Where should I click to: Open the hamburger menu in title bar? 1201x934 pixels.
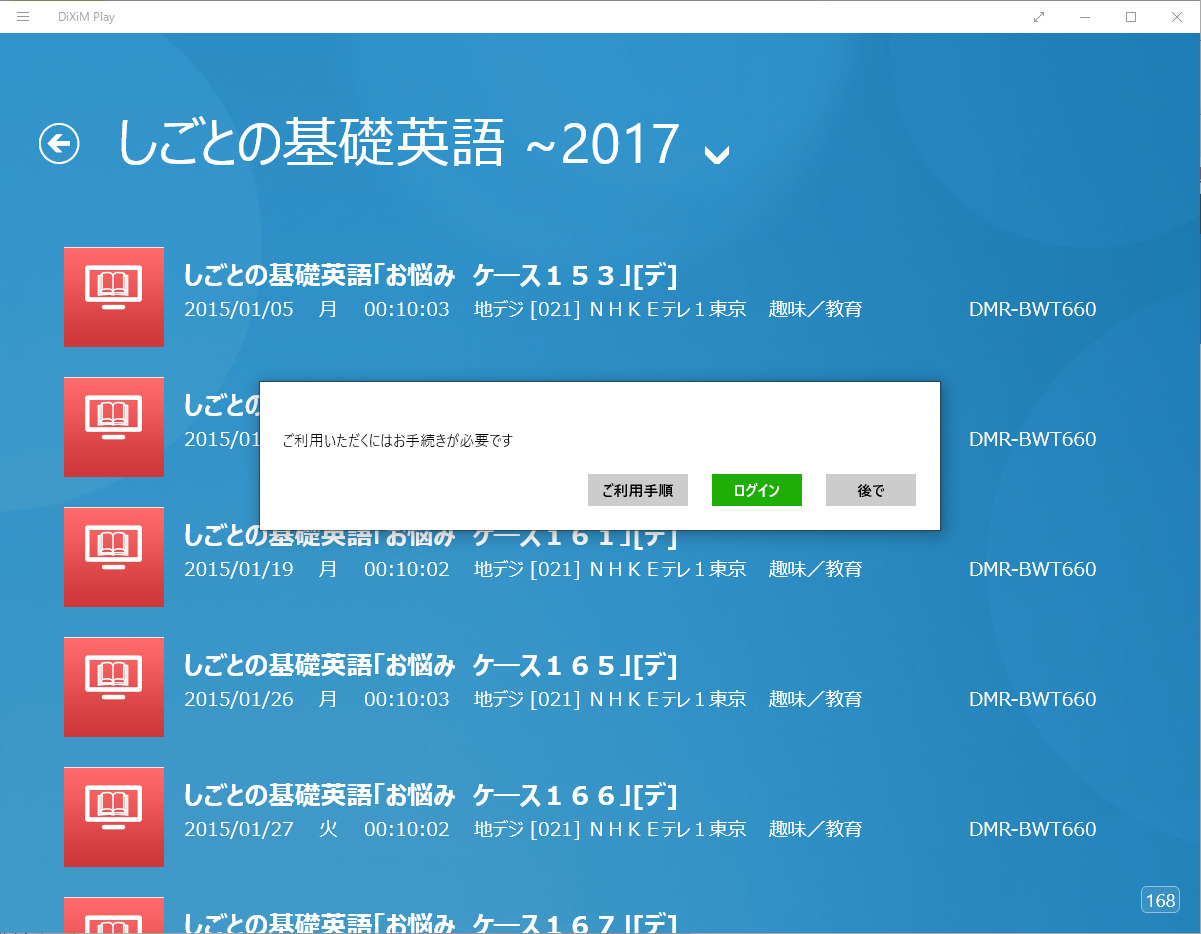23,17
